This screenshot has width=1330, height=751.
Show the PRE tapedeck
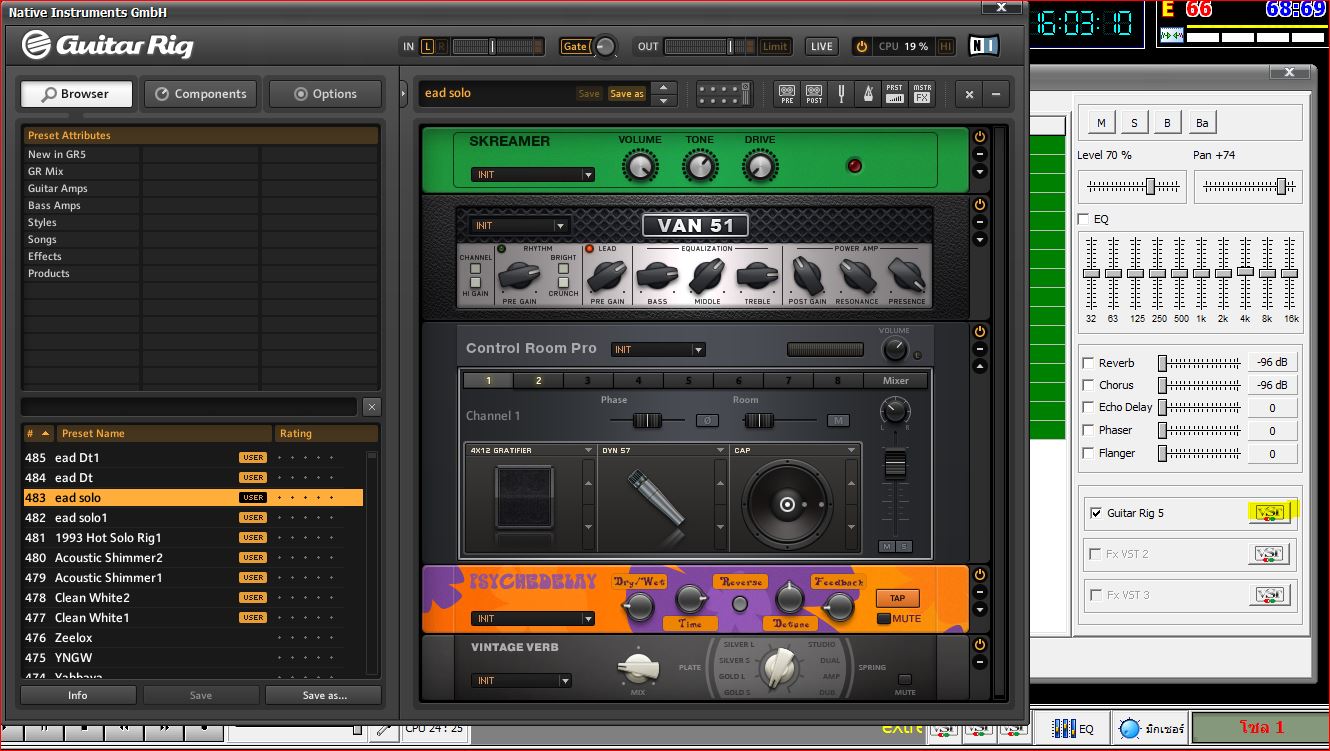tap(787, 93)
